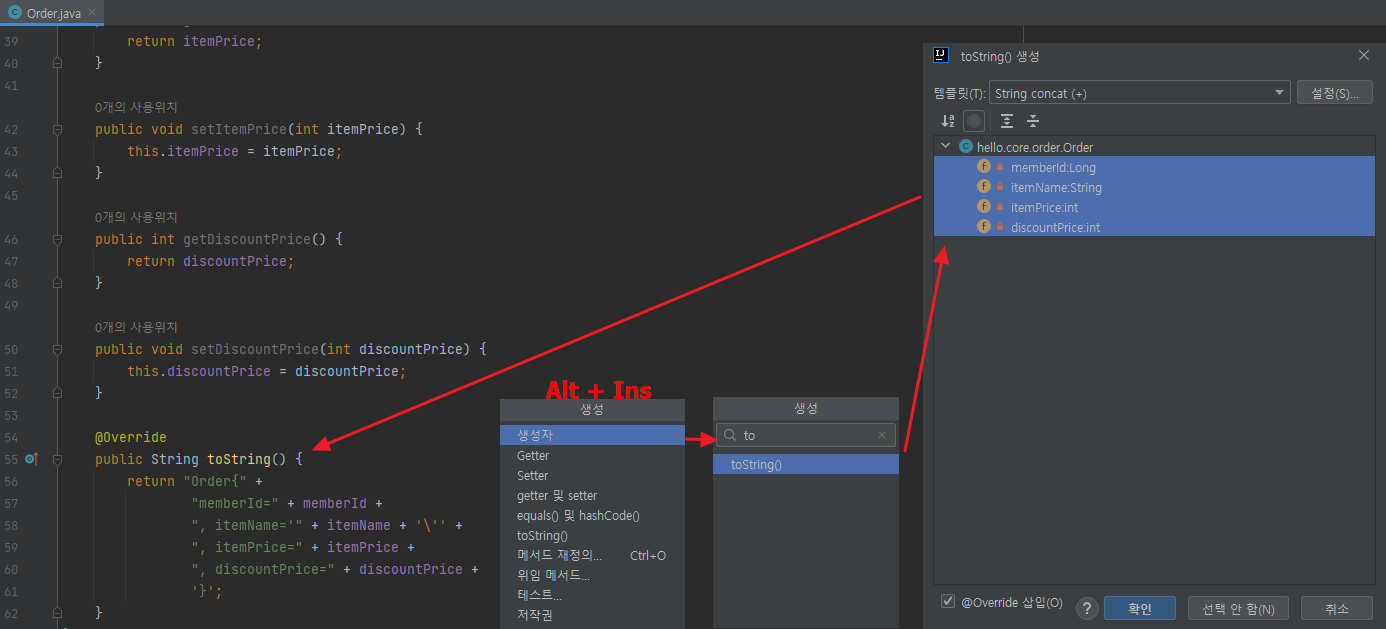Click the IntelliJ logo in dialog title bar
This screenshot has height=629, width=1386.
pos(941,56)
